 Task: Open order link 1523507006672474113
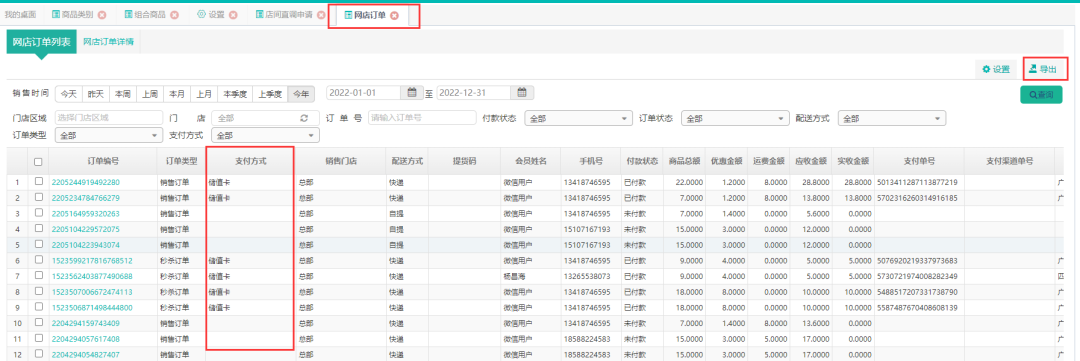point(92,291)
